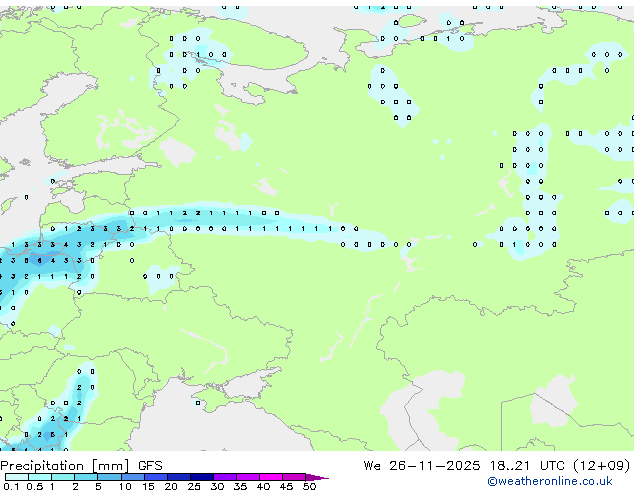
Task: Click the "50" legend scale value
Action: 309,486
